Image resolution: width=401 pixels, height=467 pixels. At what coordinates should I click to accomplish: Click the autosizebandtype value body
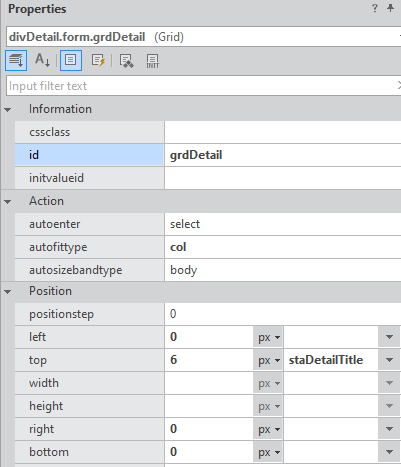(x=283, y=270)
